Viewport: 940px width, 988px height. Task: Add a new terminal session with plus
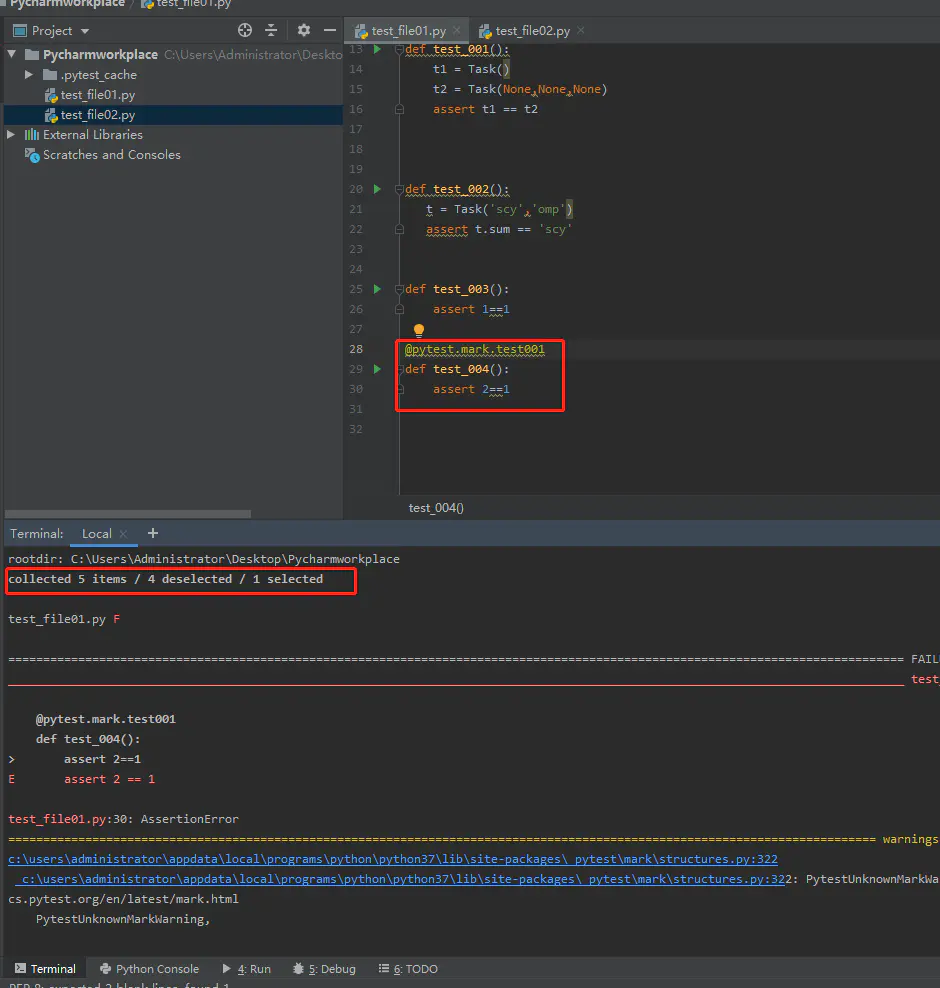[x=152, y=534]
